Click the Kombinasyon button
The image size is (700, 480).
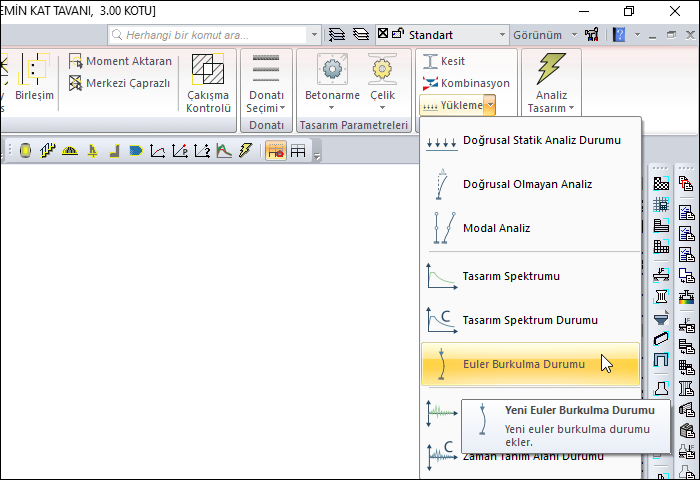click(x=465, y=83)
